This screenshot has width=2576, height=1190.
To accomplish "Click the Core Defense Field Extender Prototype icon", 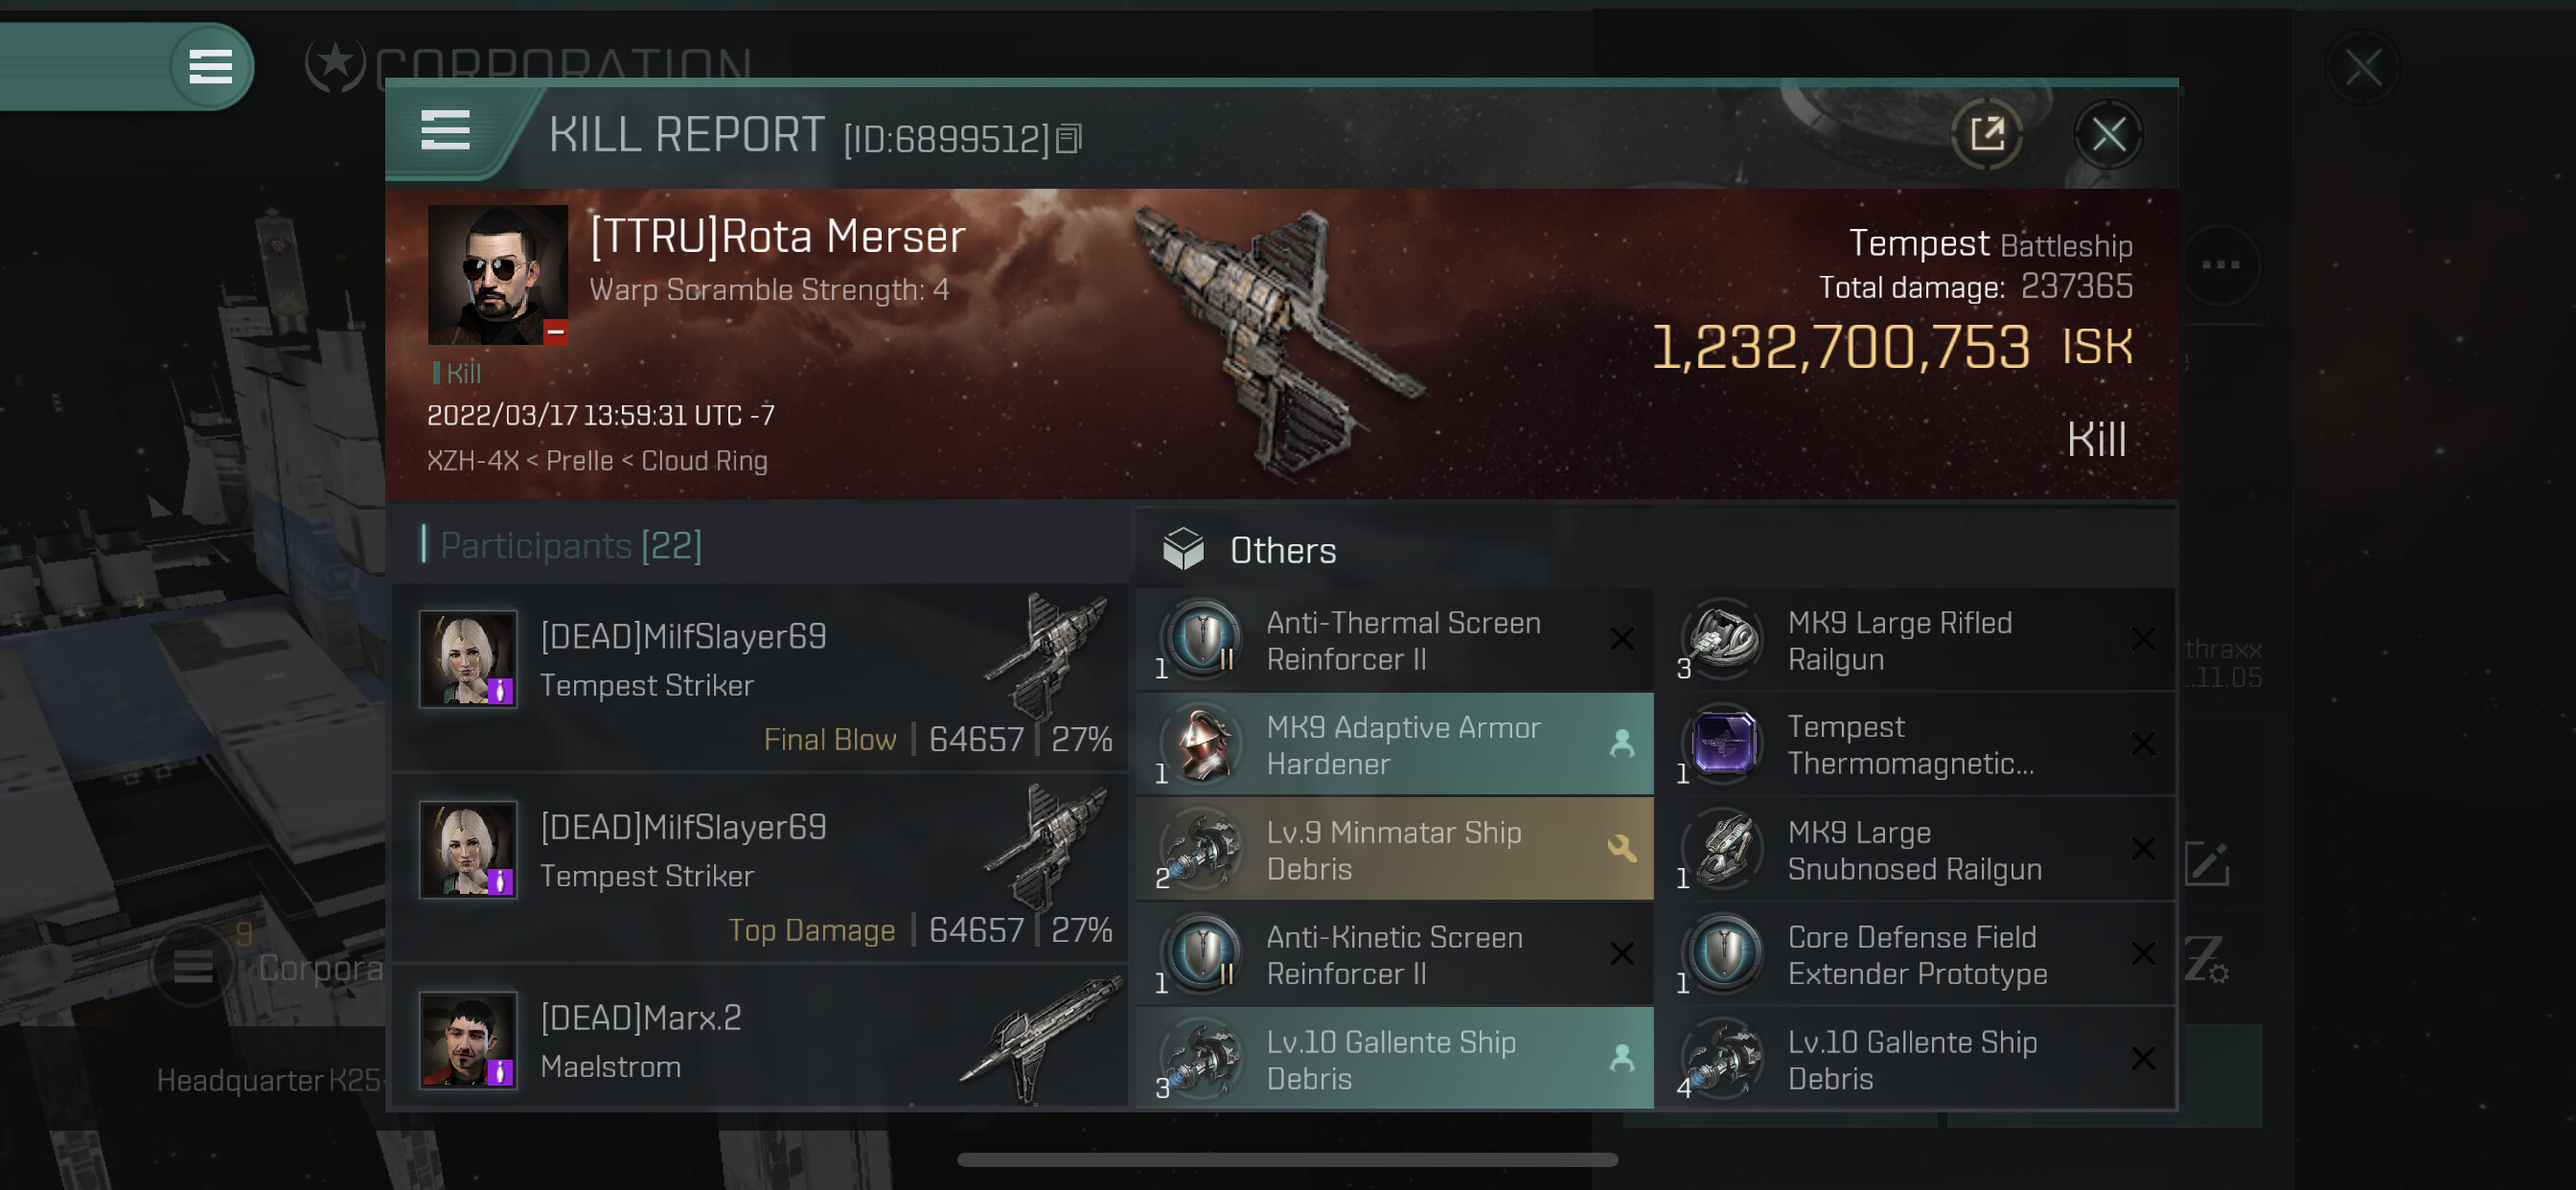I will click(x=1724, y=954).
